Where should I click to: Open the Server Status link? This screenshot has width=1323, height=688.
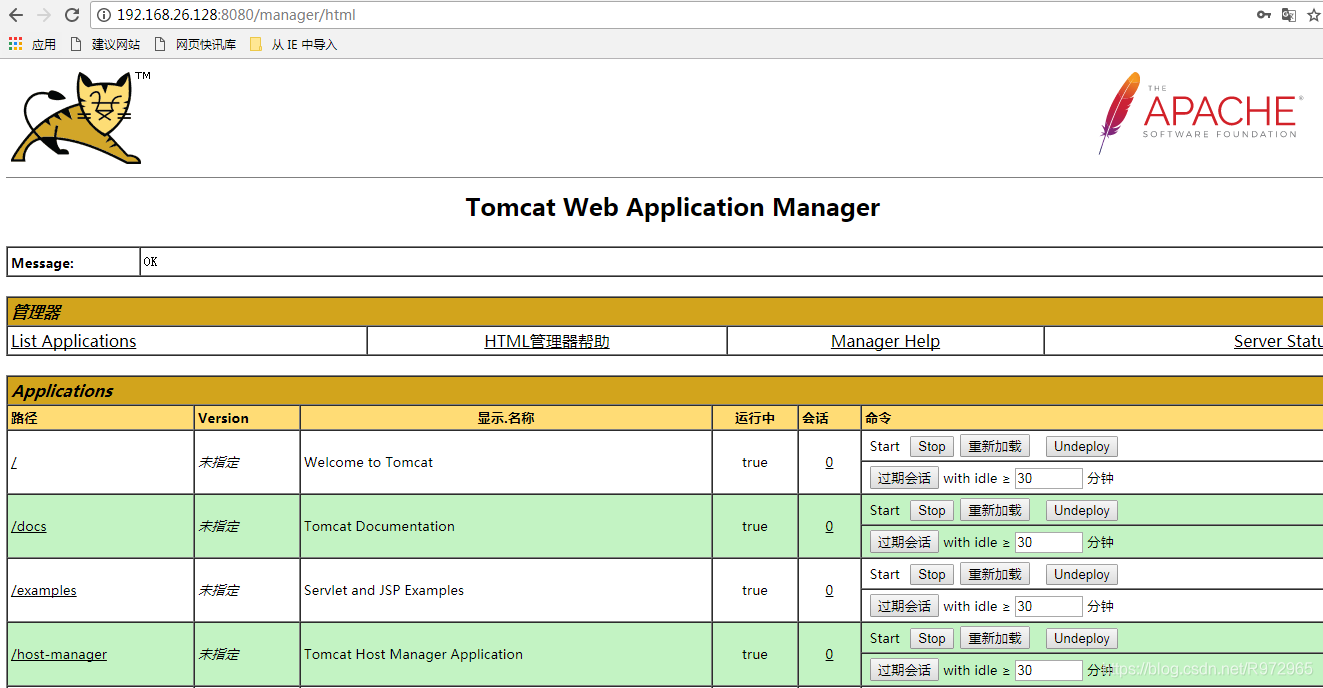coord(1278,341)
